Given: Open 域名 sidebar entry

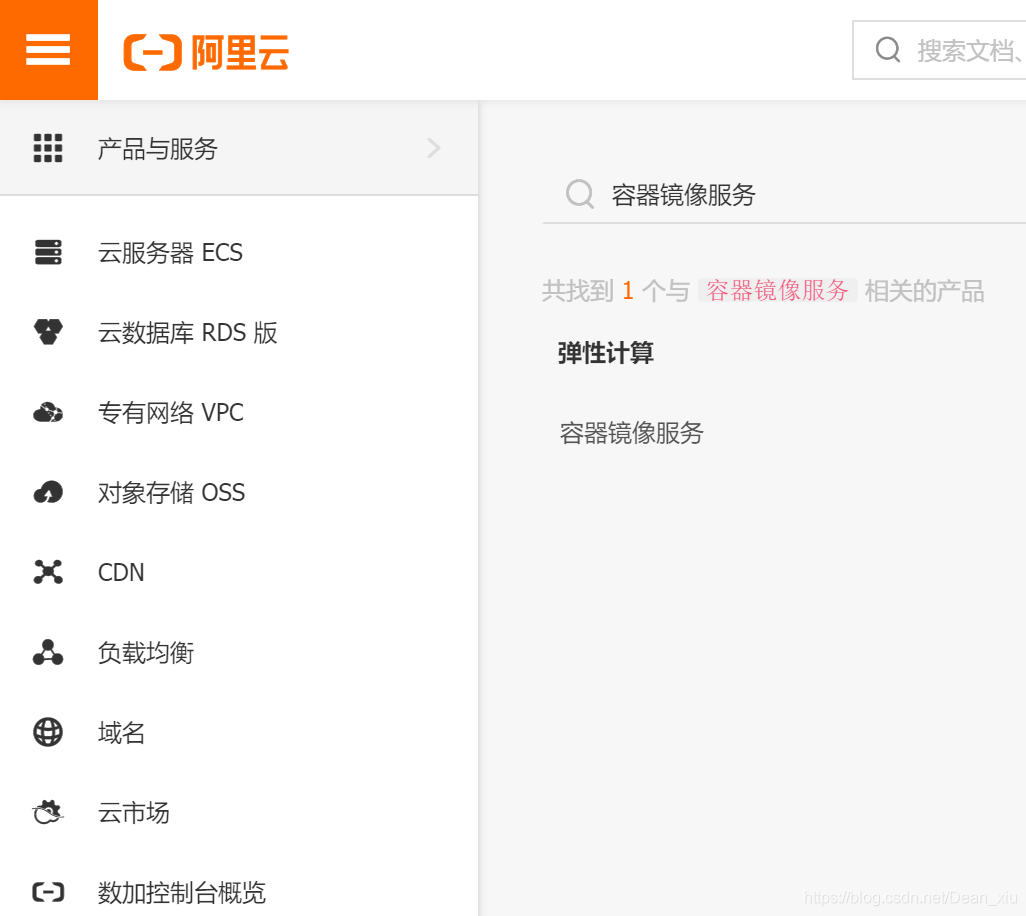Looking at the screenshot, I should 121,733.
